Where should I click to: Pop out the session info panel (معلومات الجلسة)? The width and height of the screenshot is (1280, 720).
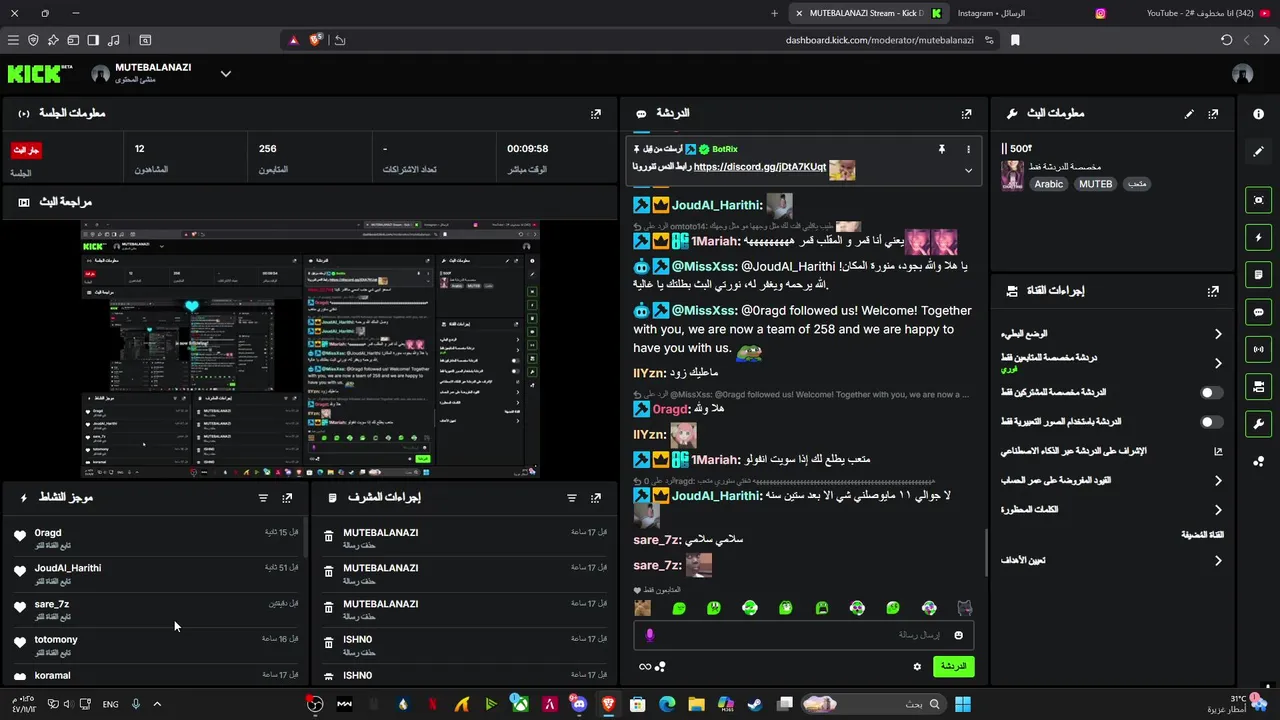[x=596, y=114]
